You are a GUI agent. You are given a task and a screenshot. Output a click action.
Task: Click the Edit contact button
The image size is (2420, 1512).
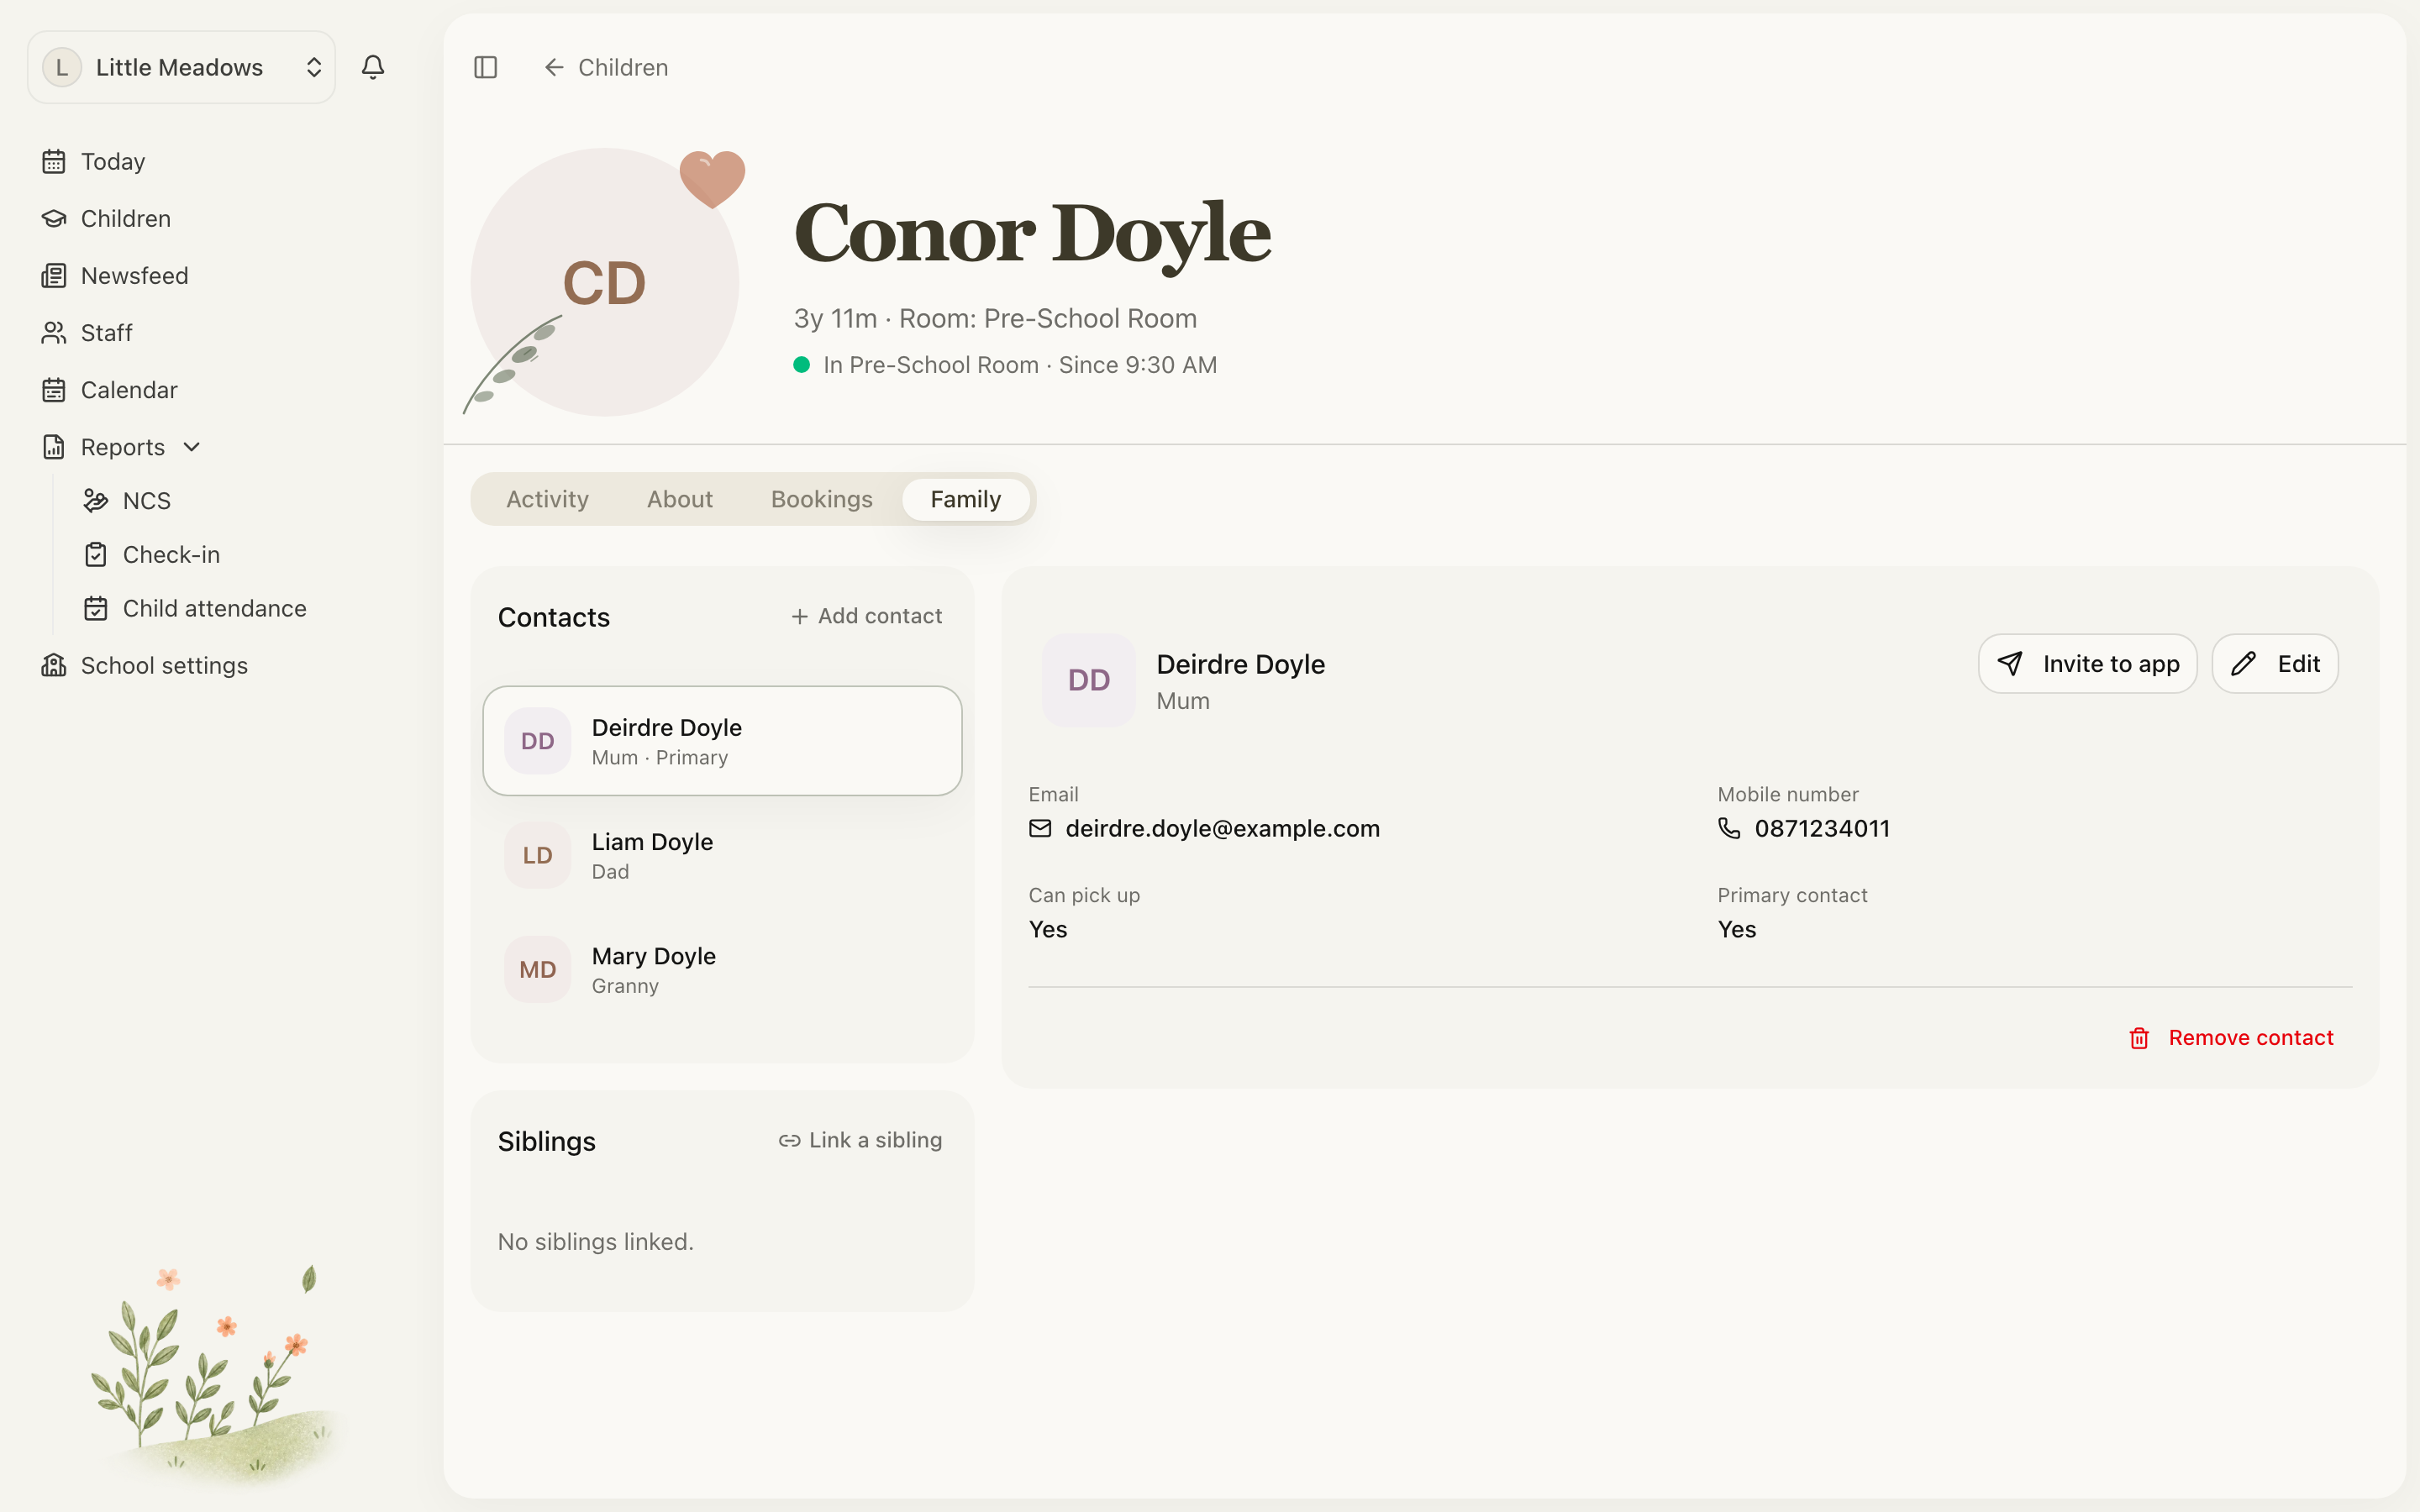click(2274, 663)
